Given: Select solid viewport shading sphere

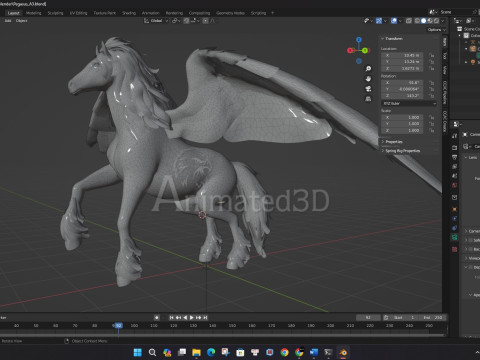Looking at the screenshot, I should pyautogui.click(x=423, y=21).
